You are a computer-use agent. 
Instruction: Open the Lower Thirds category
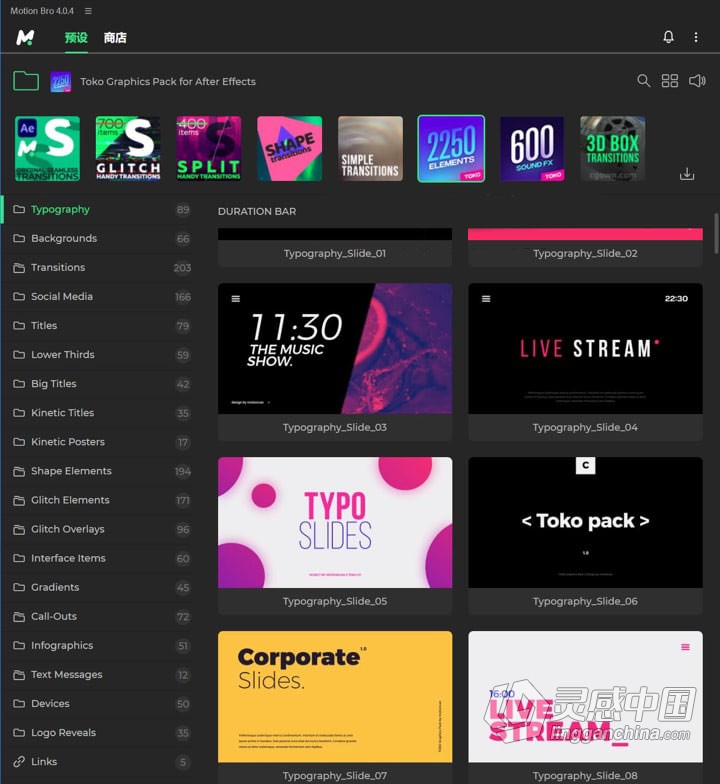(x=100, y=354)
